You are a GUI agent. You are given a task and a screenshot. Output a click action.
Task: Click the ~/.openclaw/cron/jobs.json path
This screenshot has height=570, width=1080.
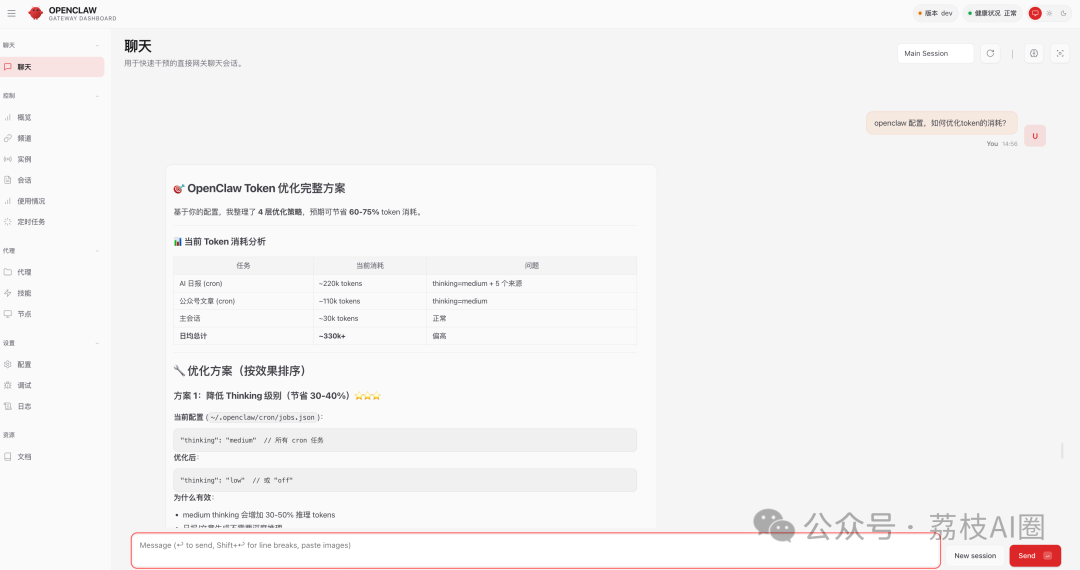pos(263,417)
